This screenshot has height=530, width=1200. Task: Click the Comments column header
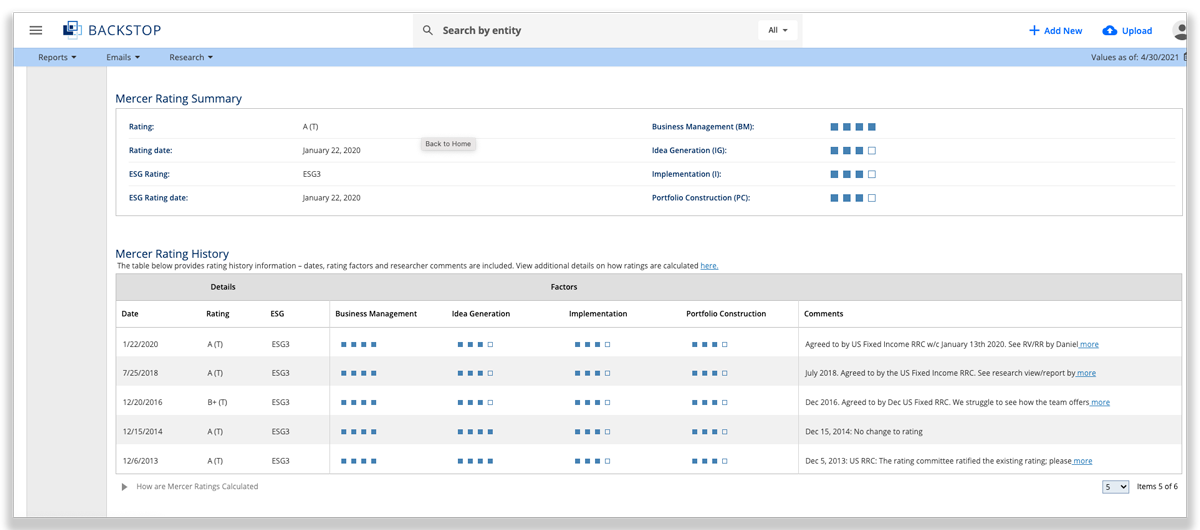[x=824, y=314]
